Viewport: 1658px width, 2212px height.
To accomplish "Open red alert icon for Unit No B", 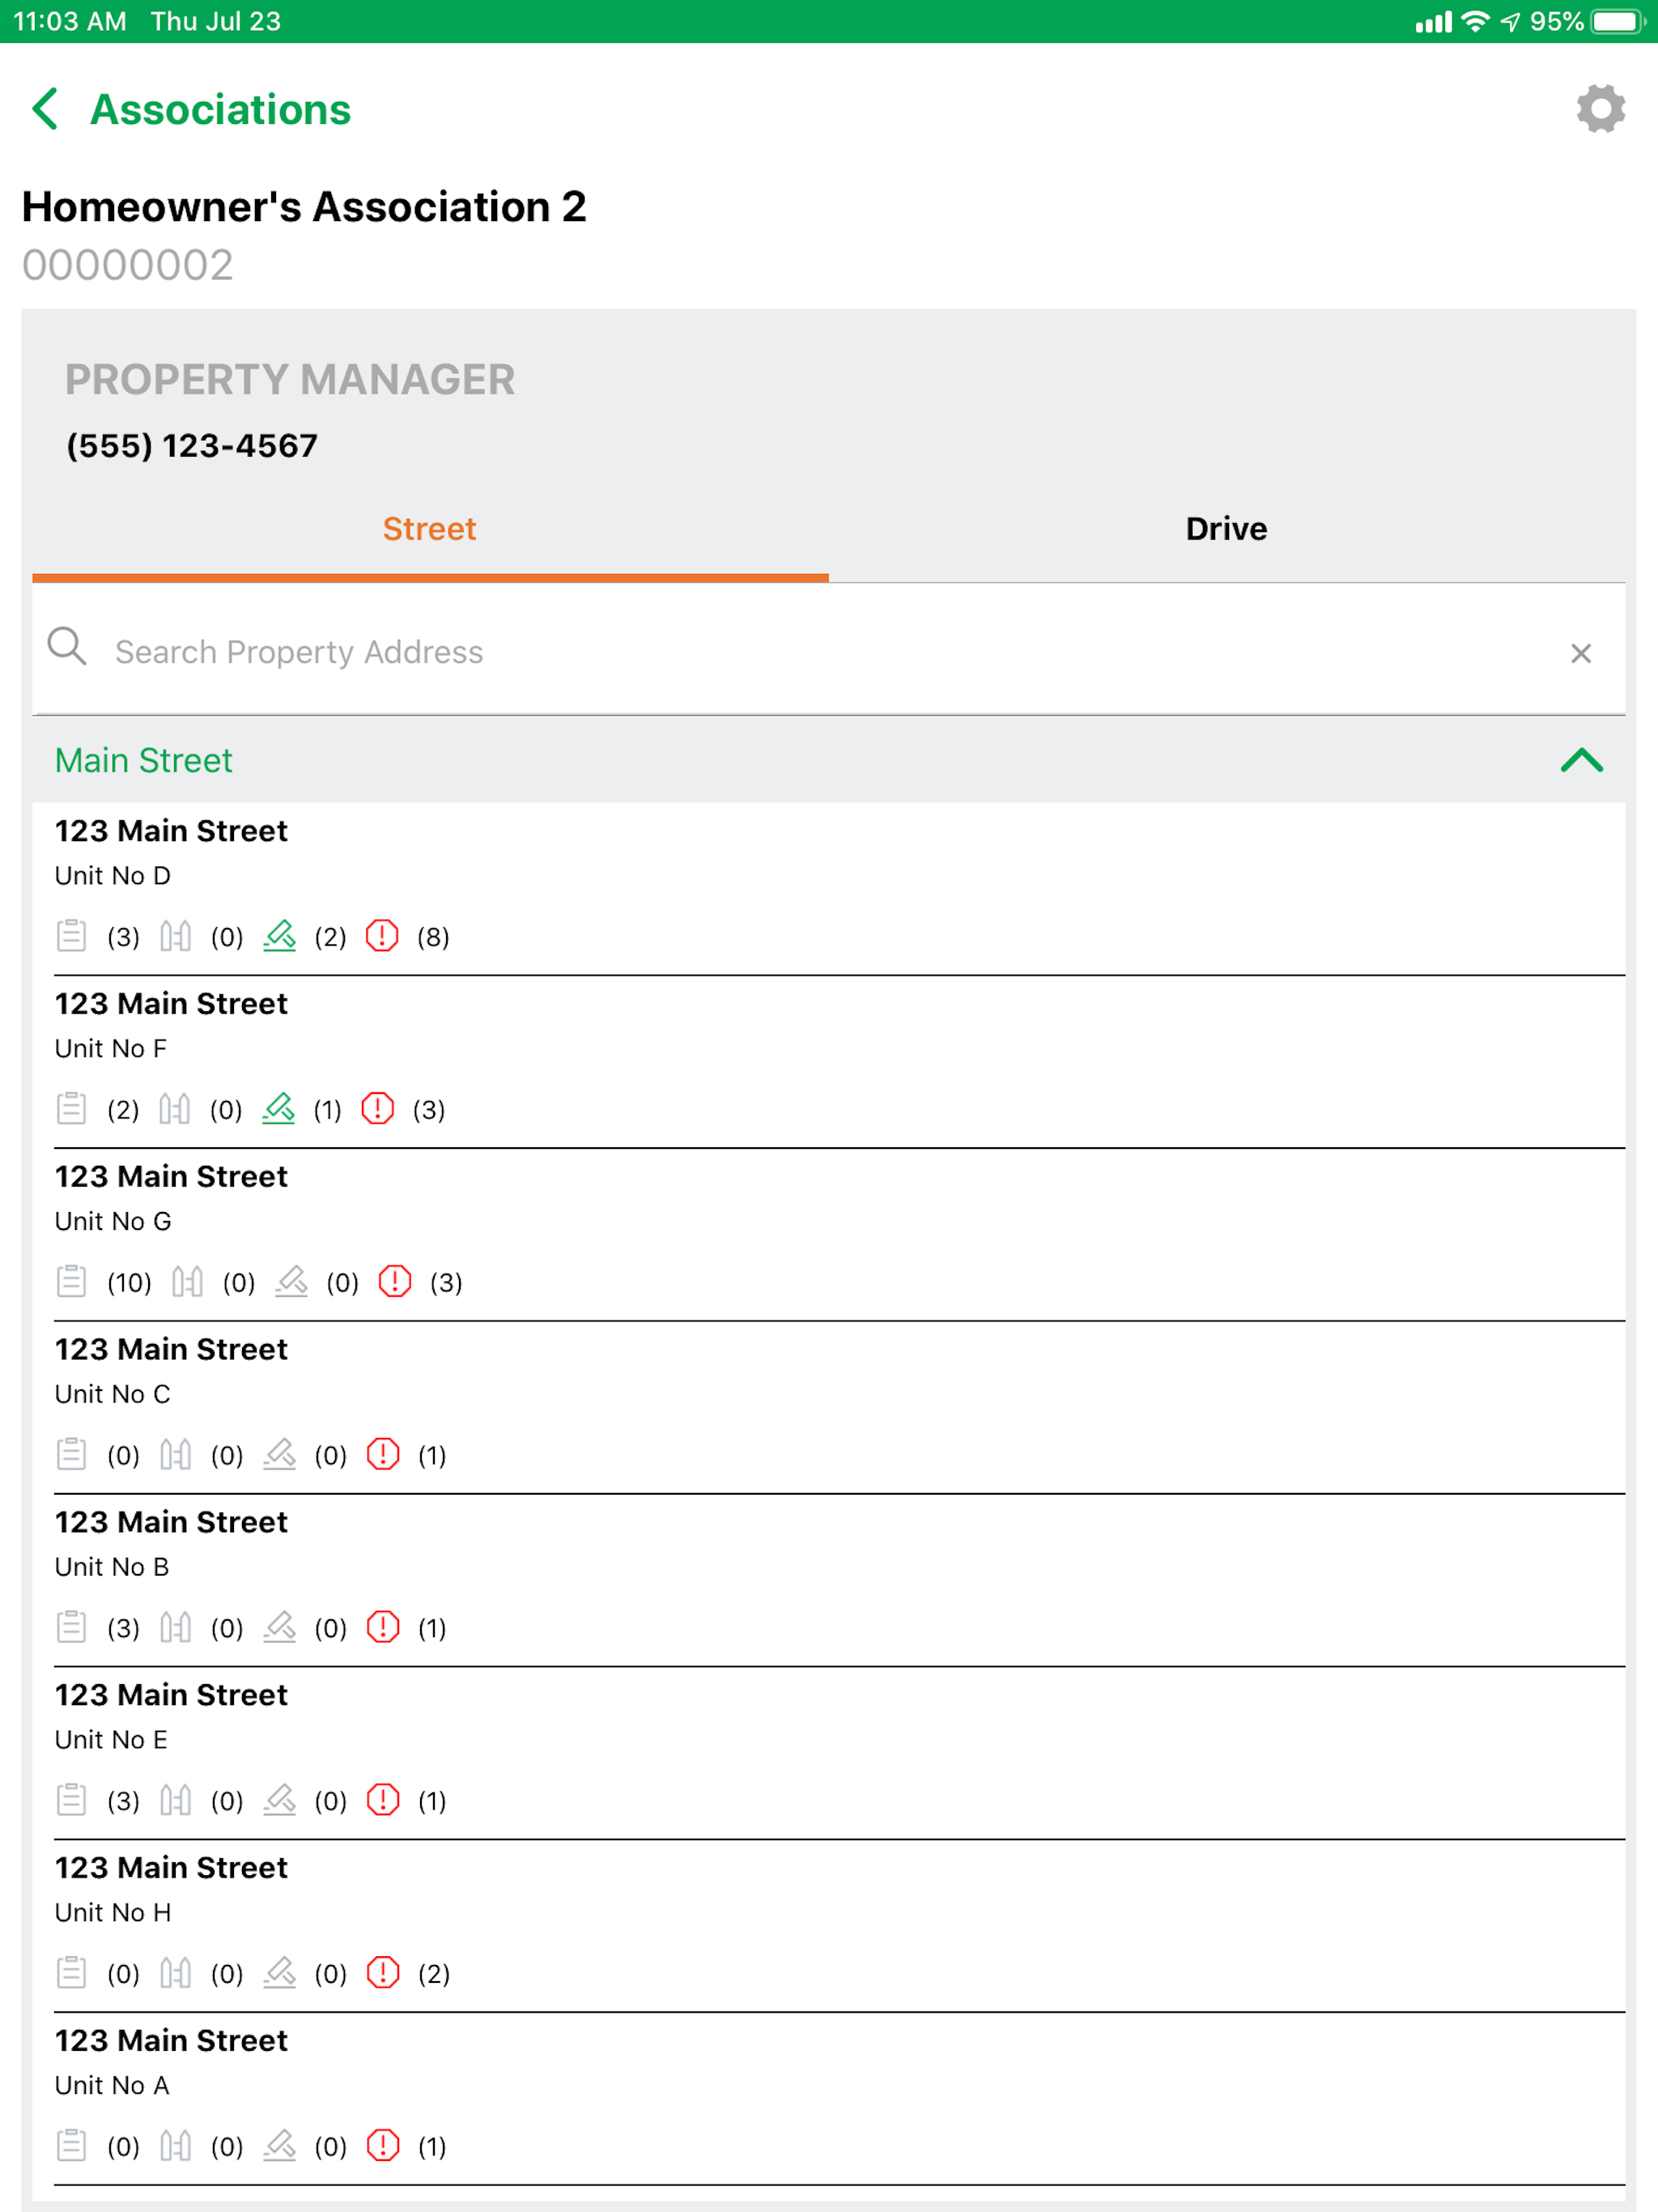I will tap(383, 1627).
